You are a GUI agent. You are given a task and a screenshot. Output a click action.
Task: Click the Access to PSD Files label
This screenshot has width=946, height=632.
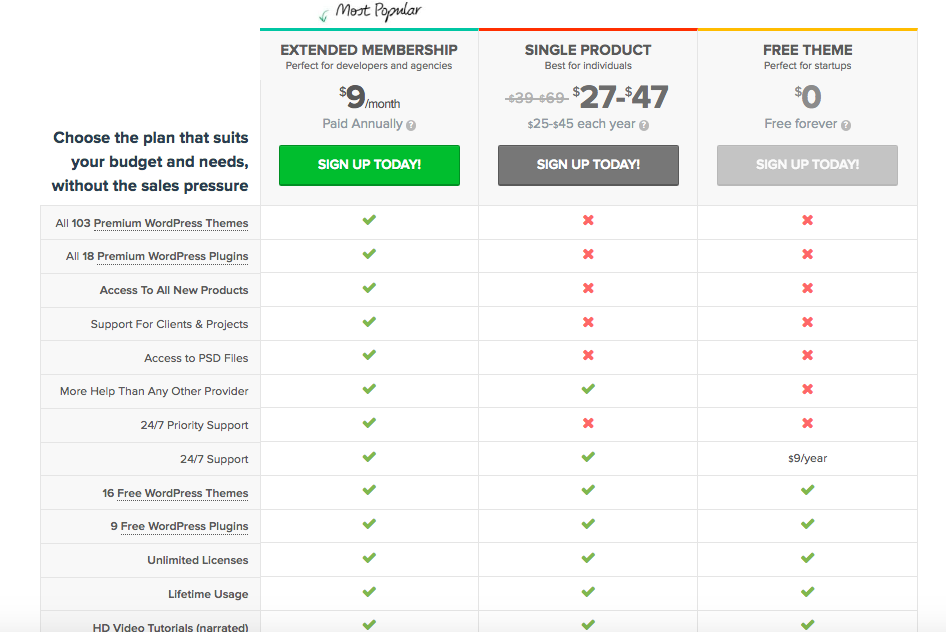pyautogui.click(x=196, y=358)
